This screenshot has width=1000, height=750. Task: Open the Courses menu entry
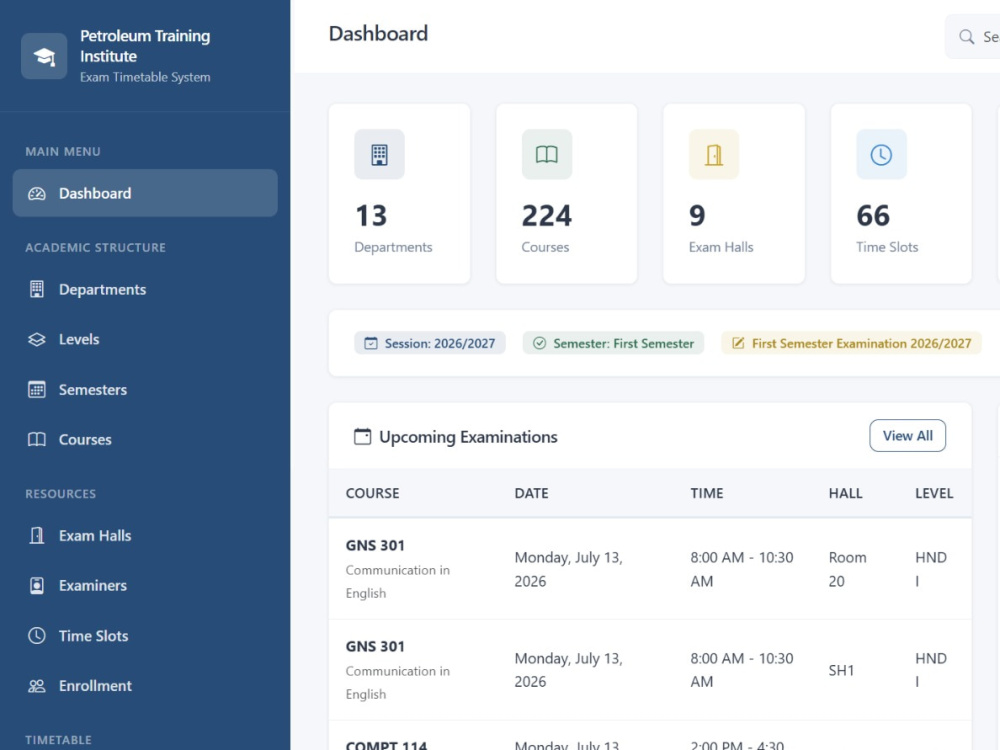pyautogui.click(x=145, y=439)
